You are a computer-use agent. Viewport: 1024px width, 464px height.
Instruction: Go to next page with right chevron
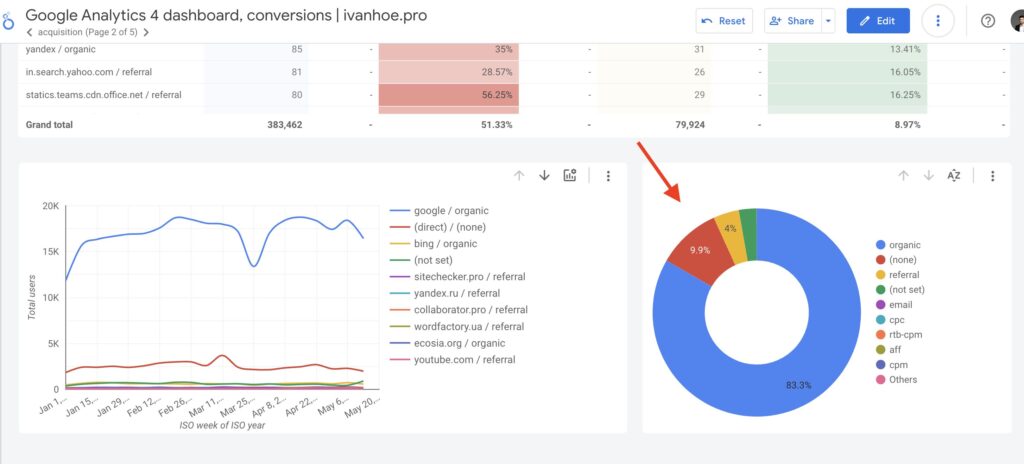coord(146,32)
